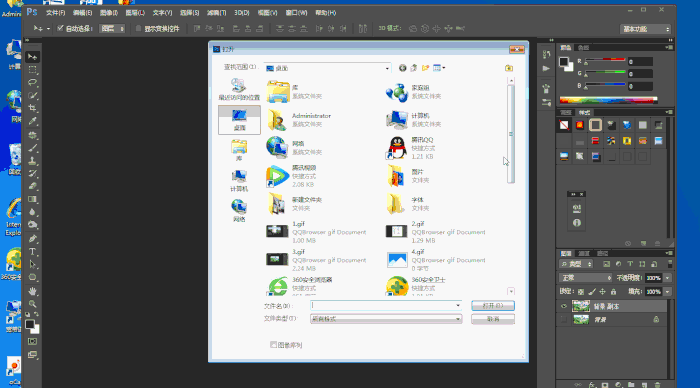Open the 3D(D) menu
This screenshot has height=388, width=700.
tap(242, 13)
